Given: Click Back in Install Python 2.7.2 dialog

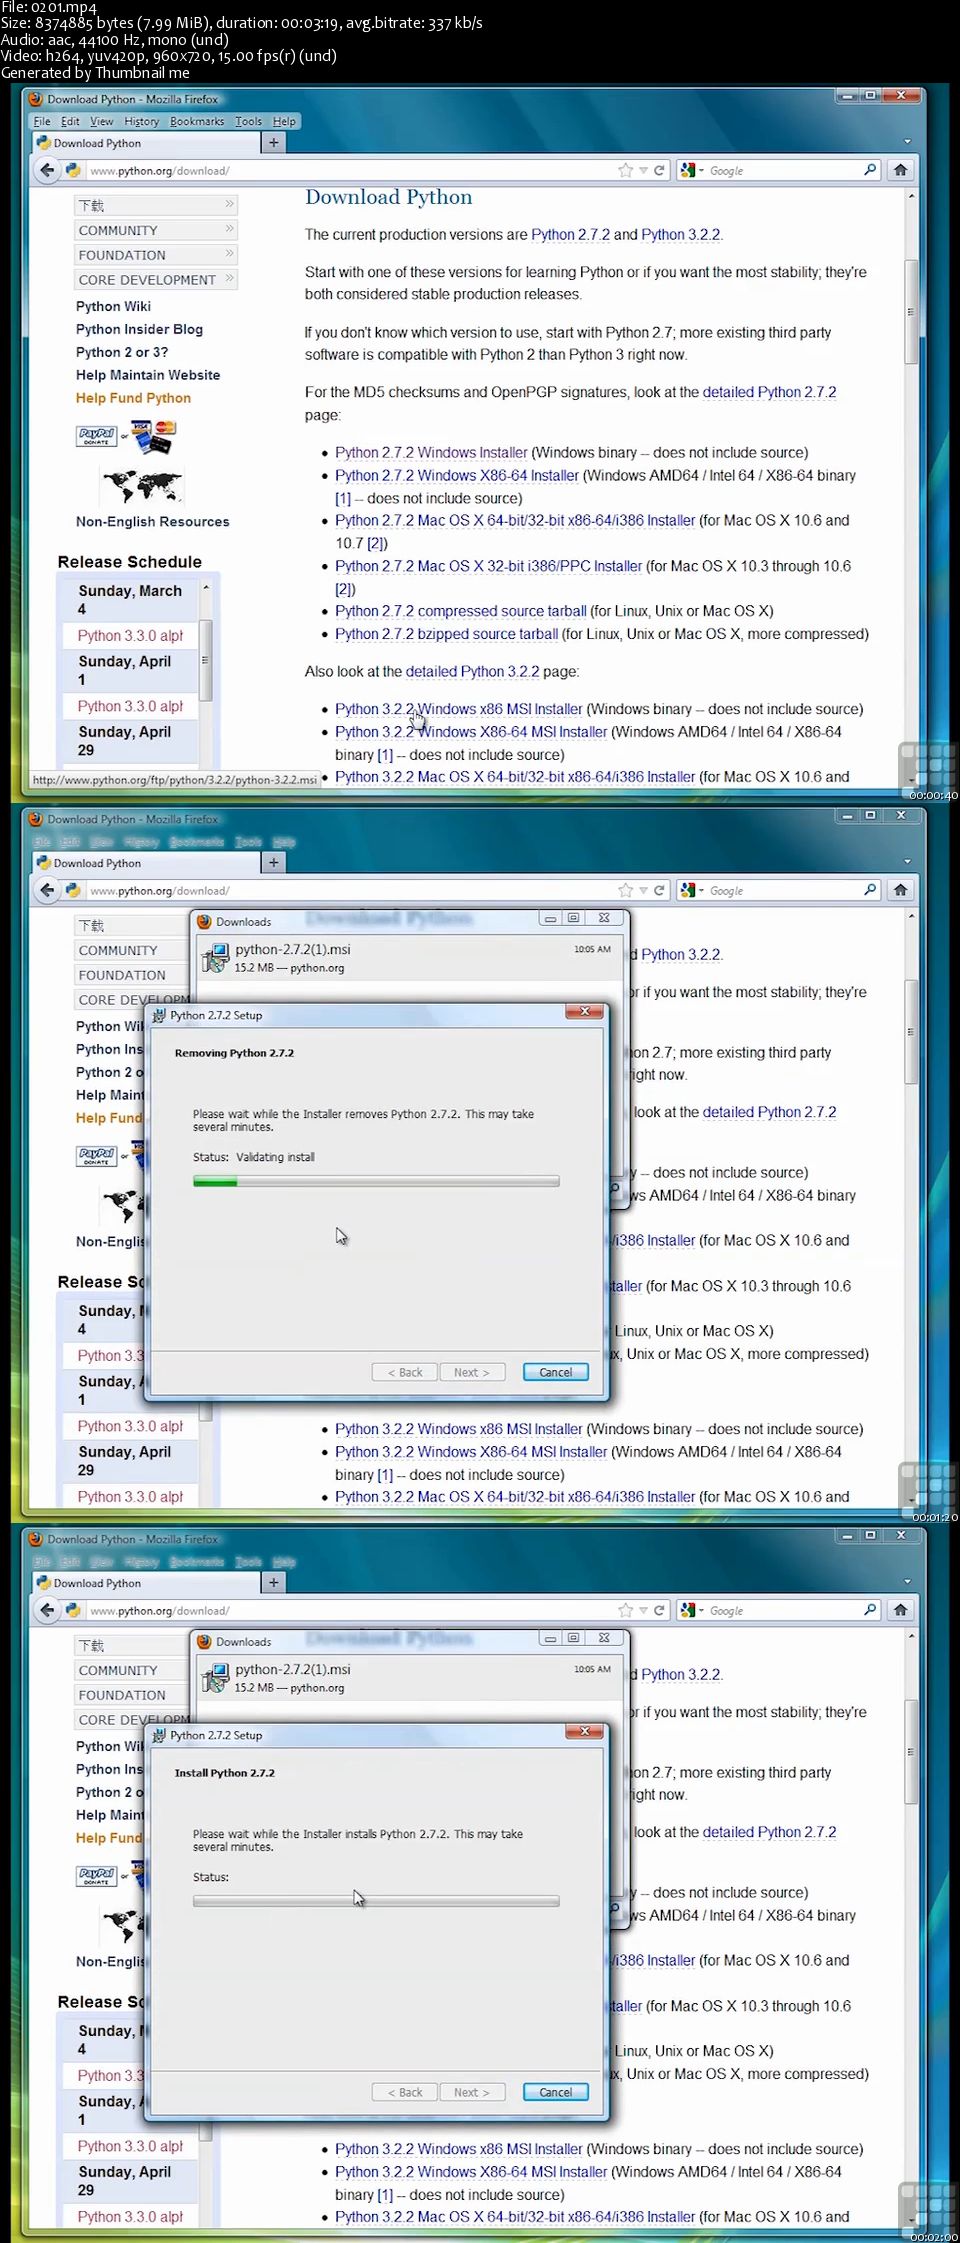Looking at the screenshot, I should click(405, 2092).
